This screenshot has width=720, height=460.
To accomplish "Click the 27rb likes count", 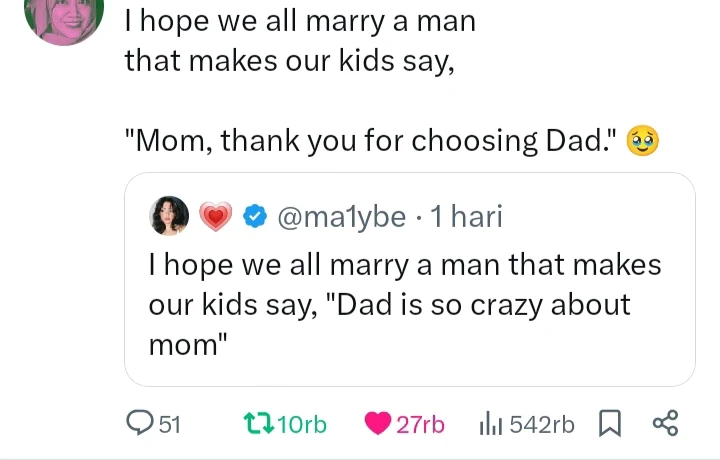I will click(420, 425).
